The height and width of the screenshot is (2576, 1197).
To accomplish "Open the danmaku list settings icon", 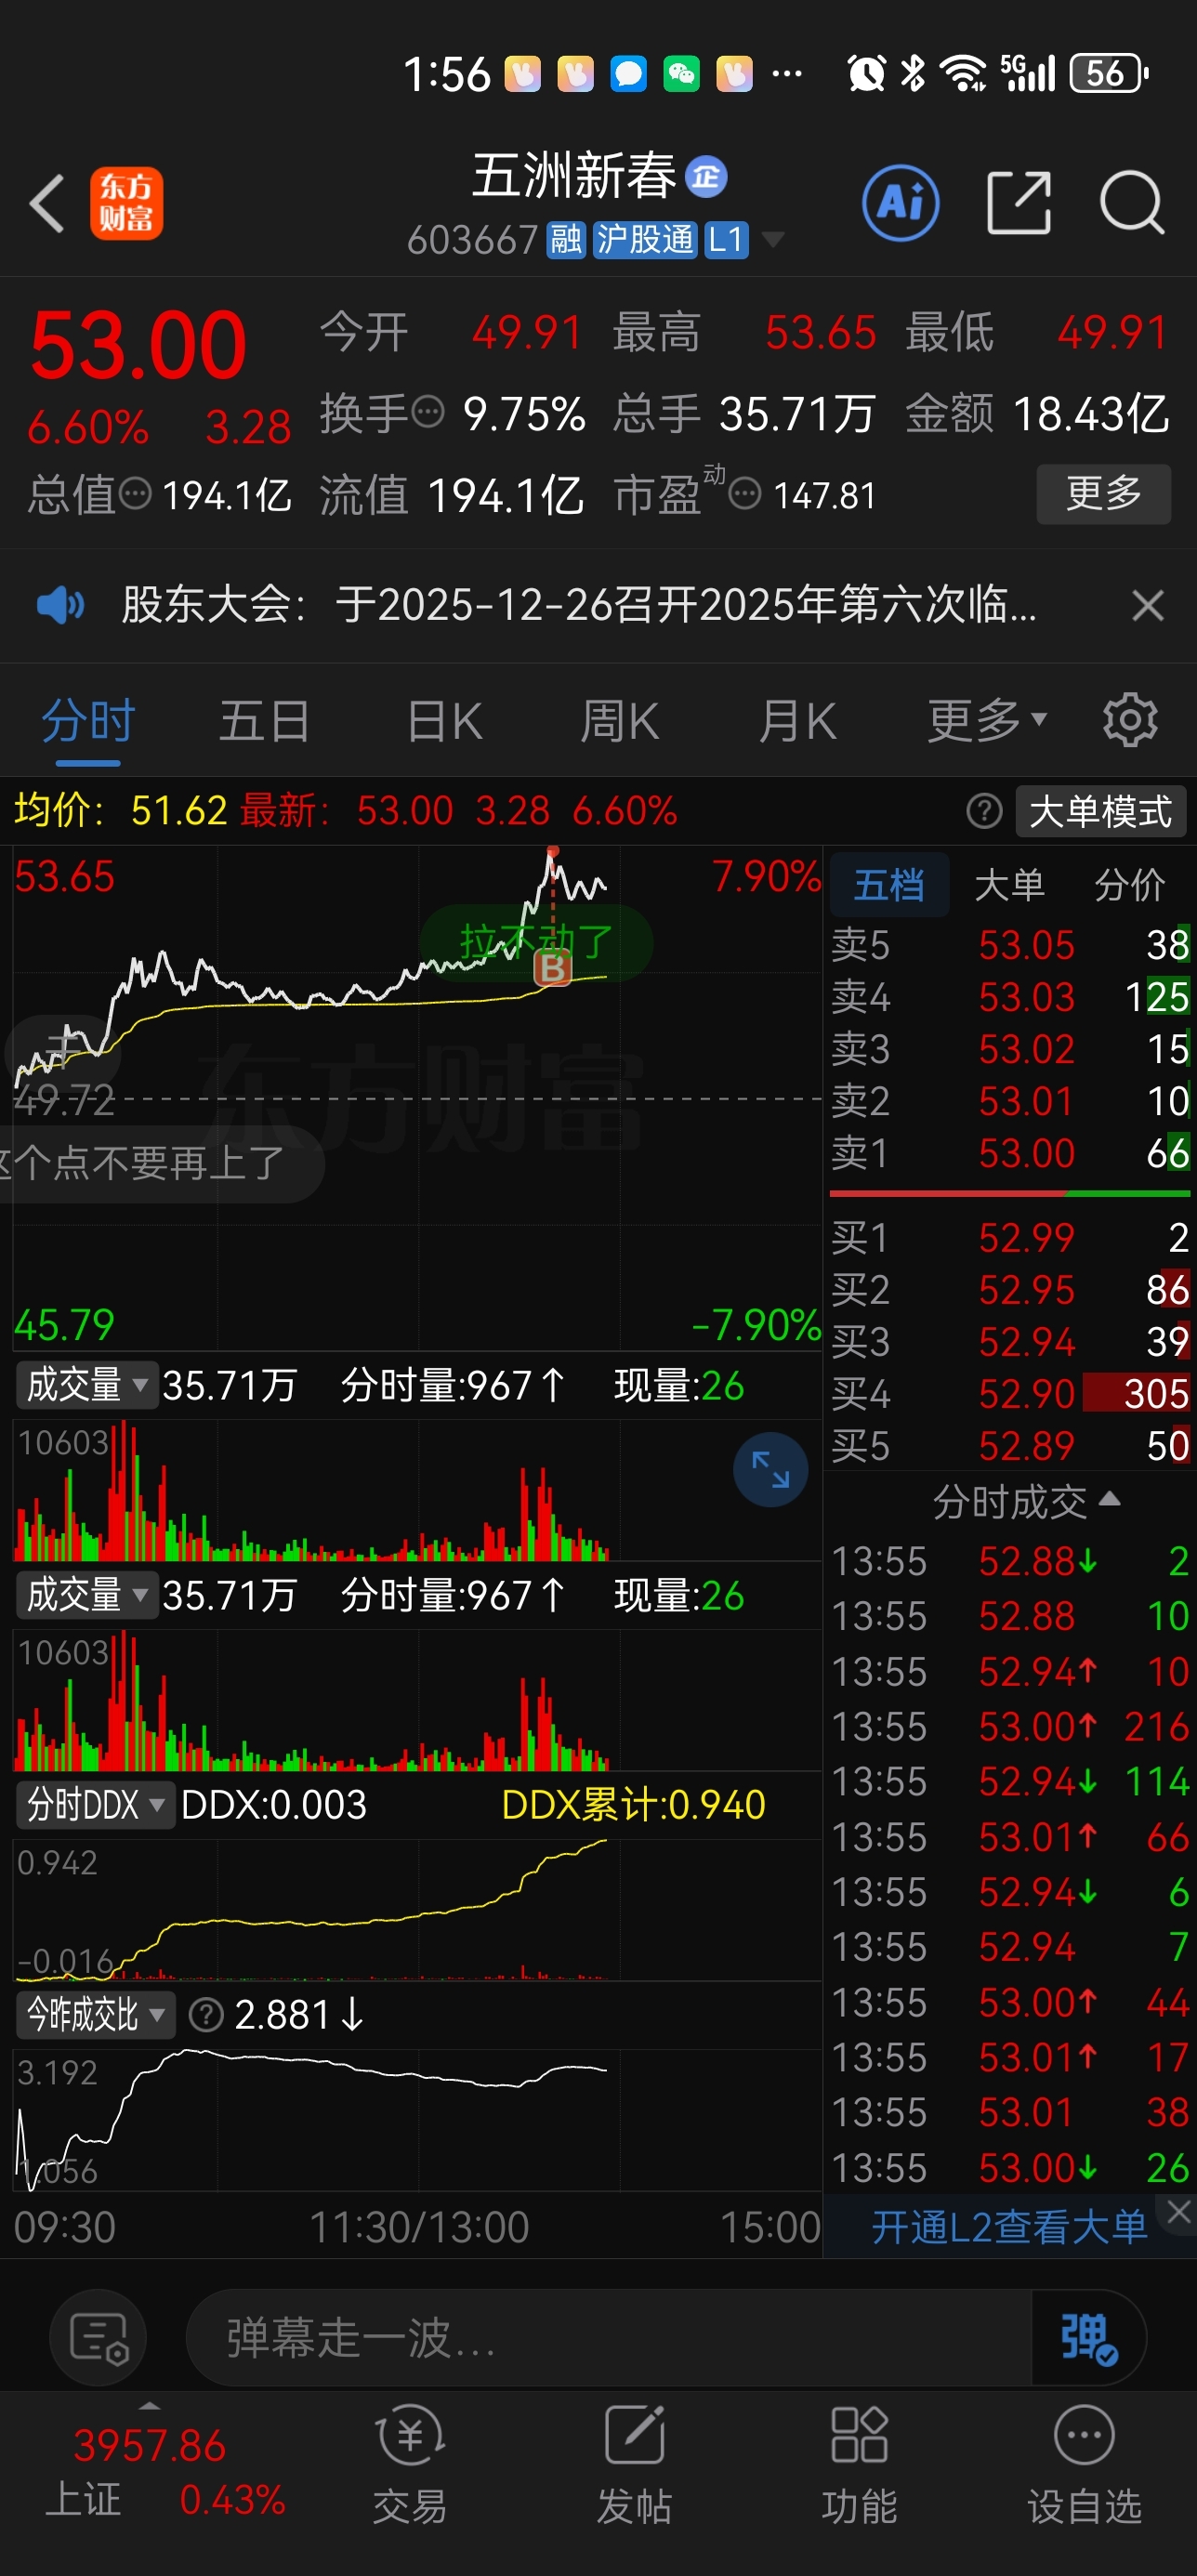I will pos(98,2338).
